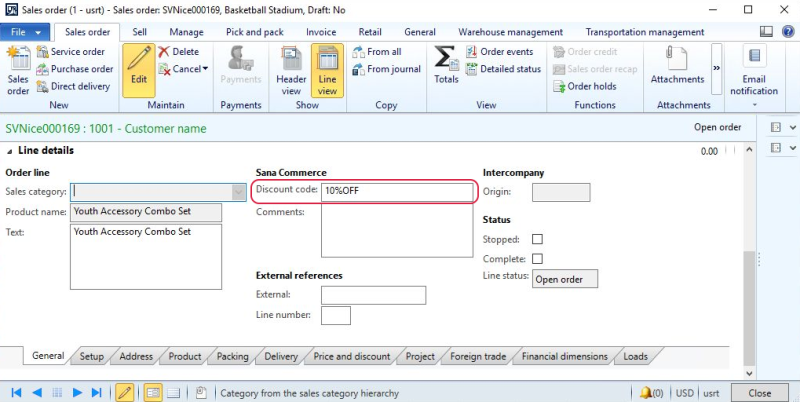Viewport: 800px width, 402px height.
Task: Switch to the Price and discount tab
Action: (351, 356)
